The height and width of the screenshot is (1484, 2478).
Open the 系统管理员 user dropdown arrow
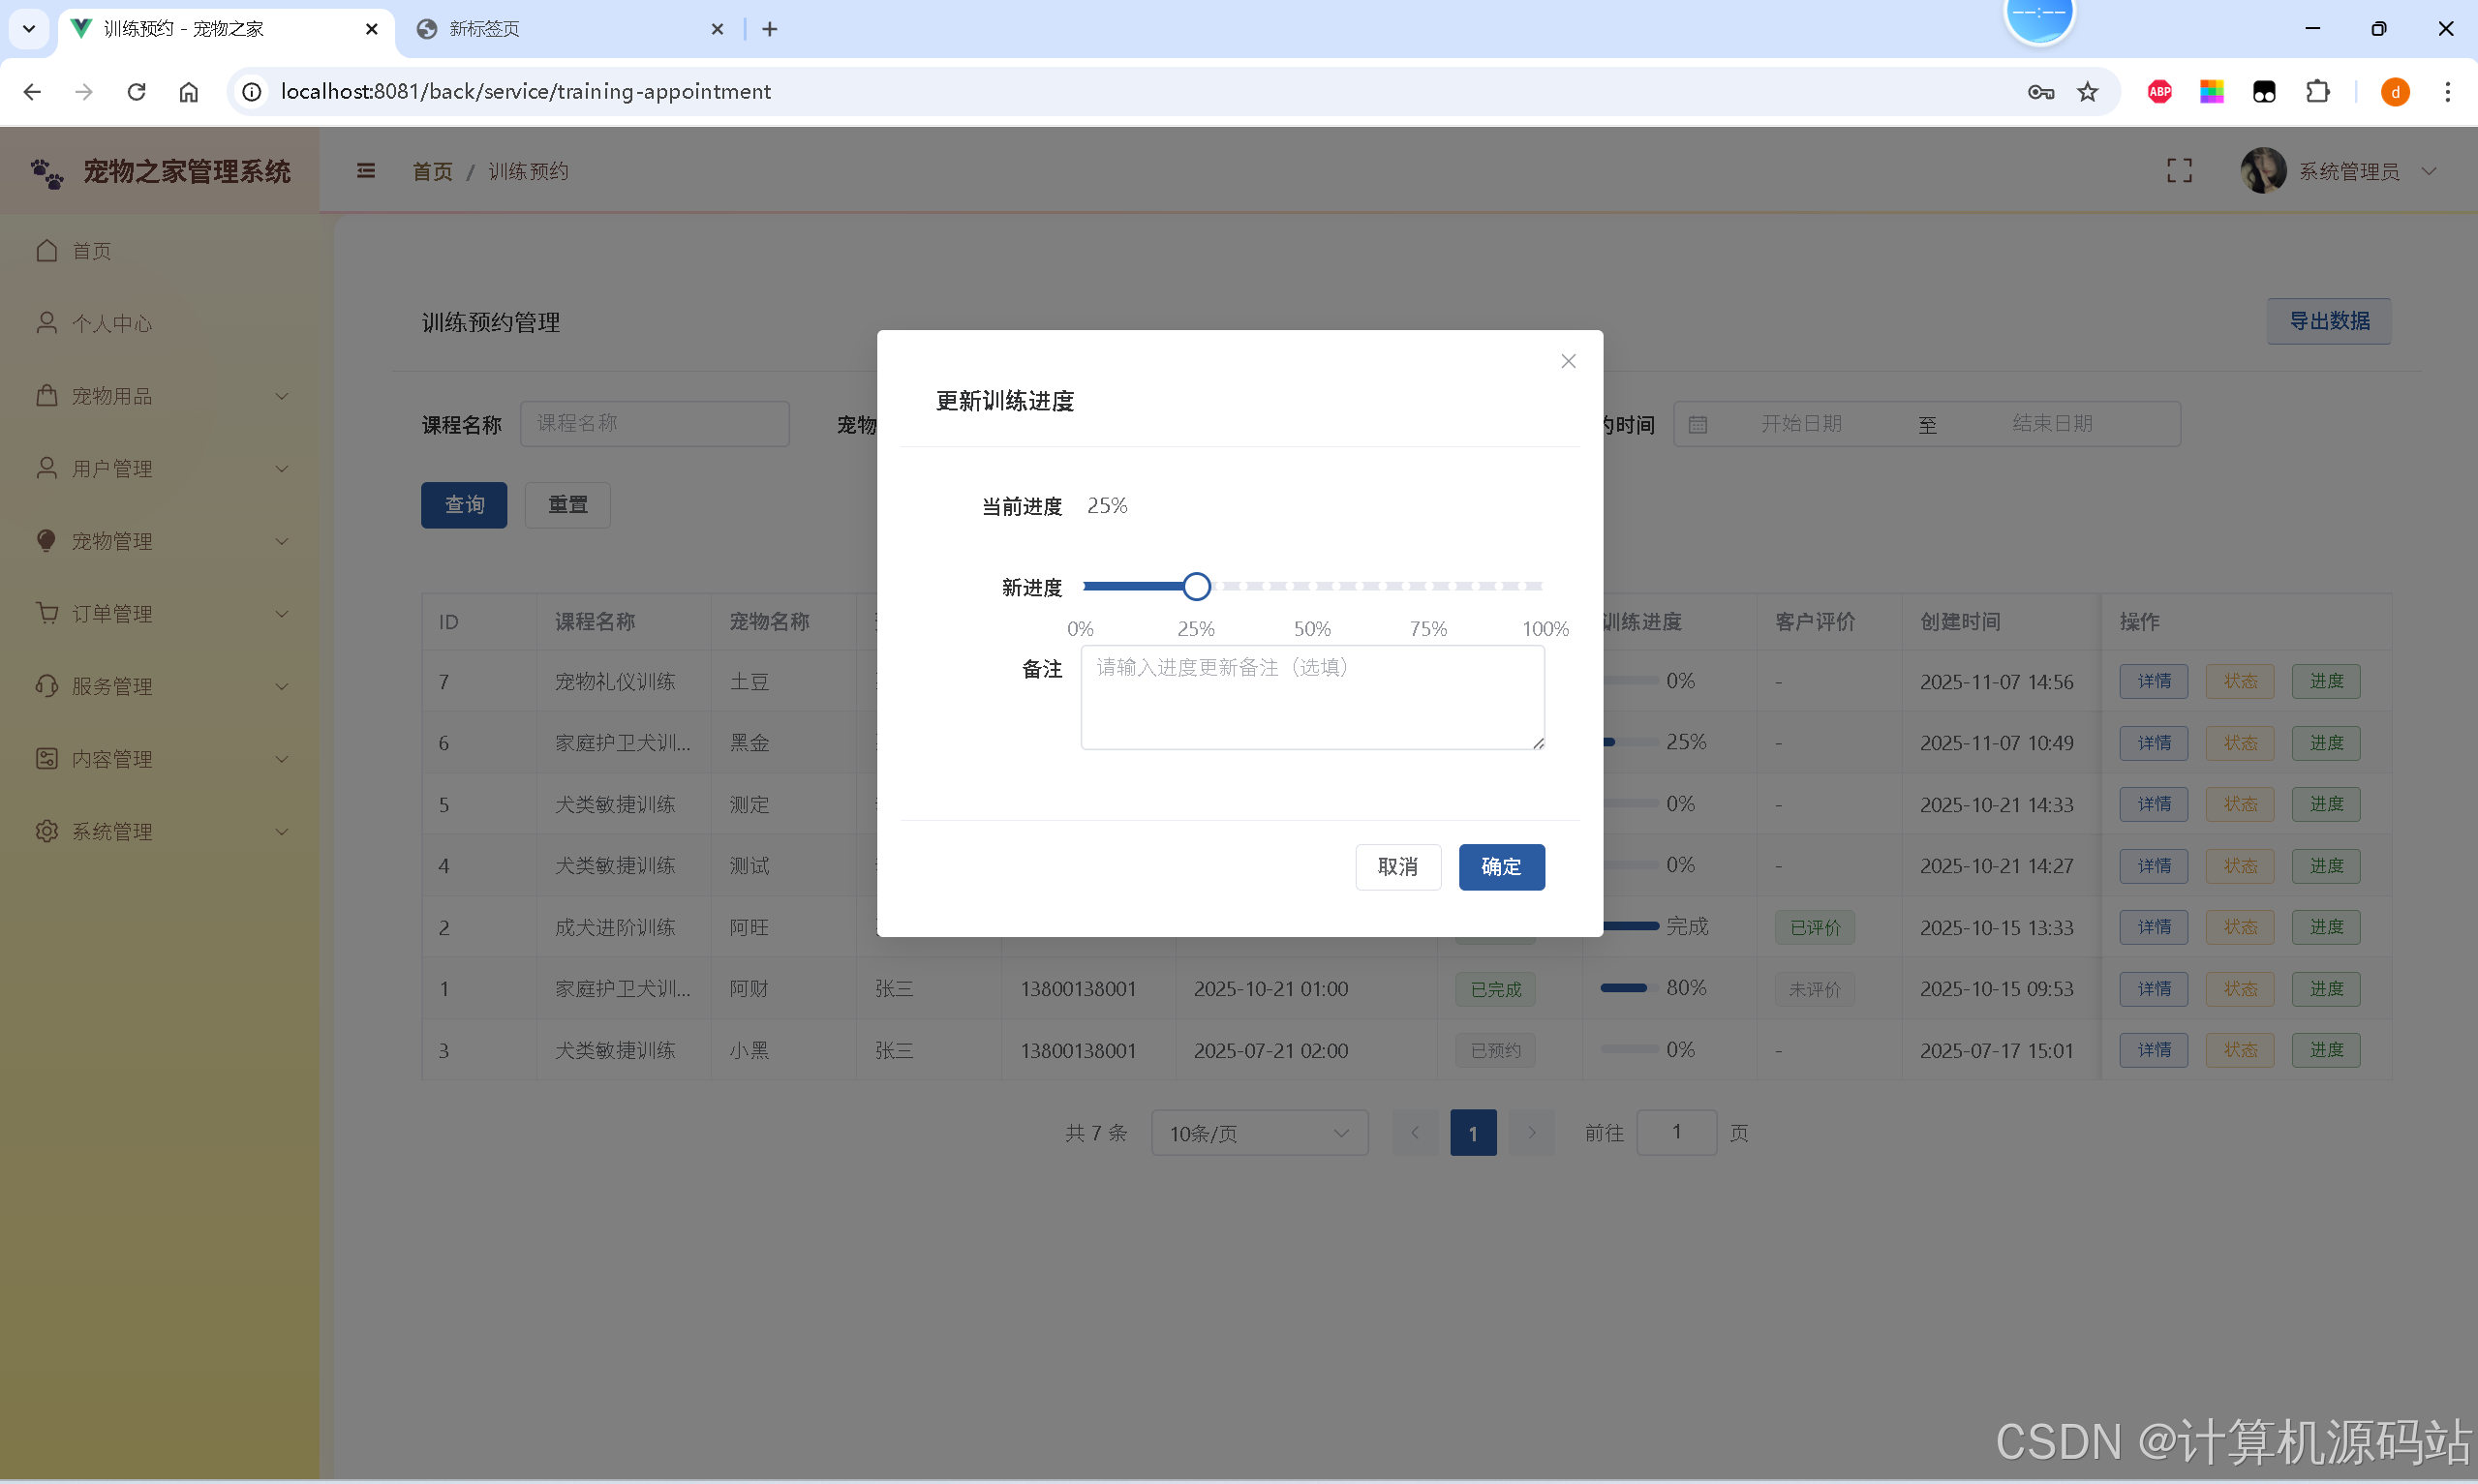pos(2428,171)
